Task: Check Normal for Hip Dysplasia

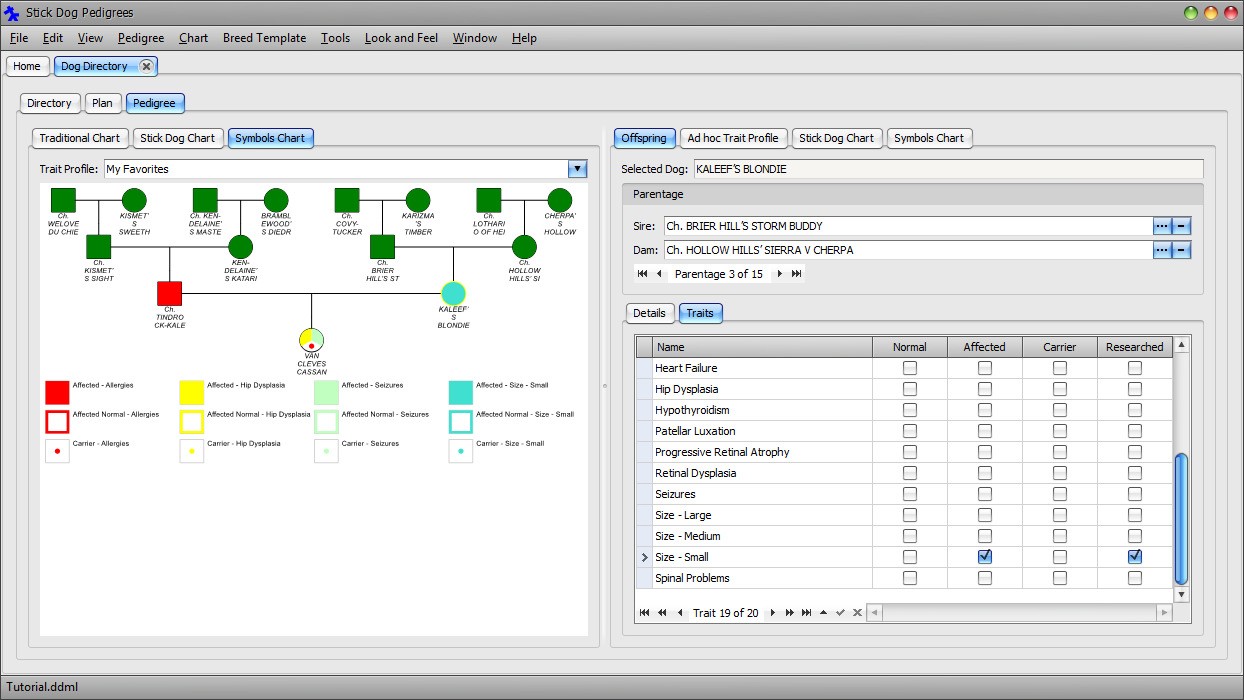Action: [909, 389]
